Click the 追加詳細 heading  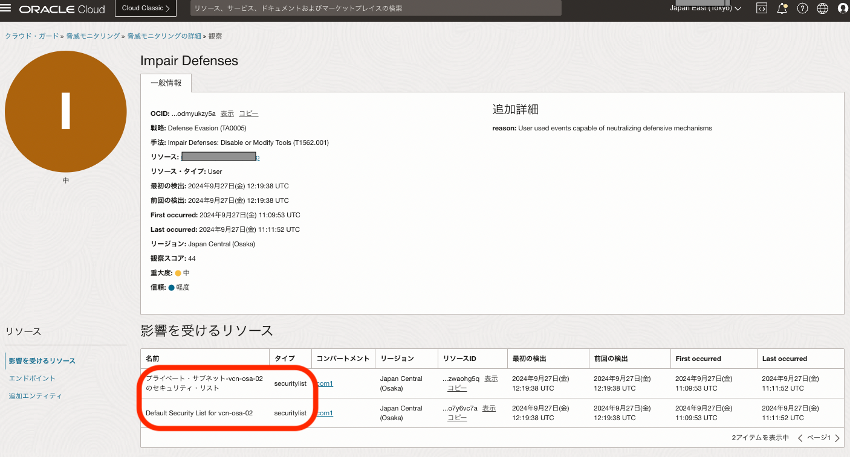pyautogui.click(x=515, y=109)
